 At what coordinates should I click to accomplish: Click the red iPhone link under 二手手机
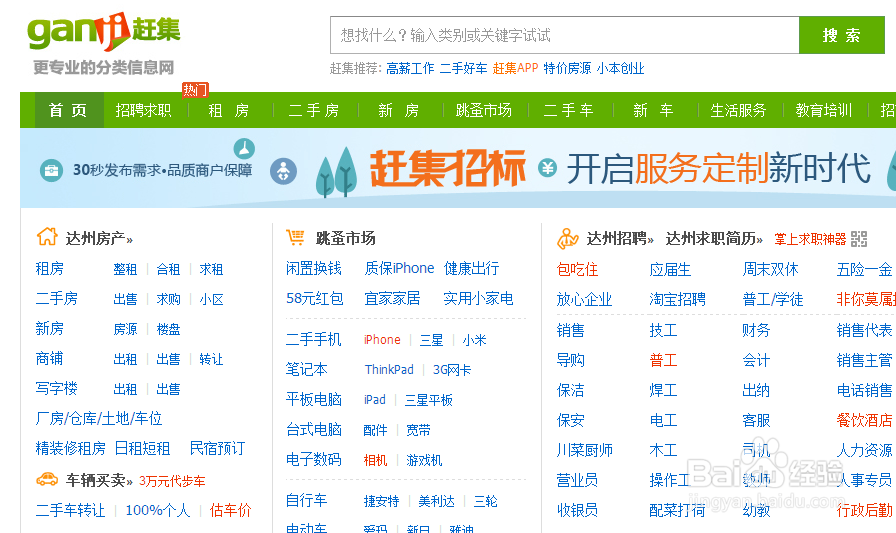[x=382, y=340]
